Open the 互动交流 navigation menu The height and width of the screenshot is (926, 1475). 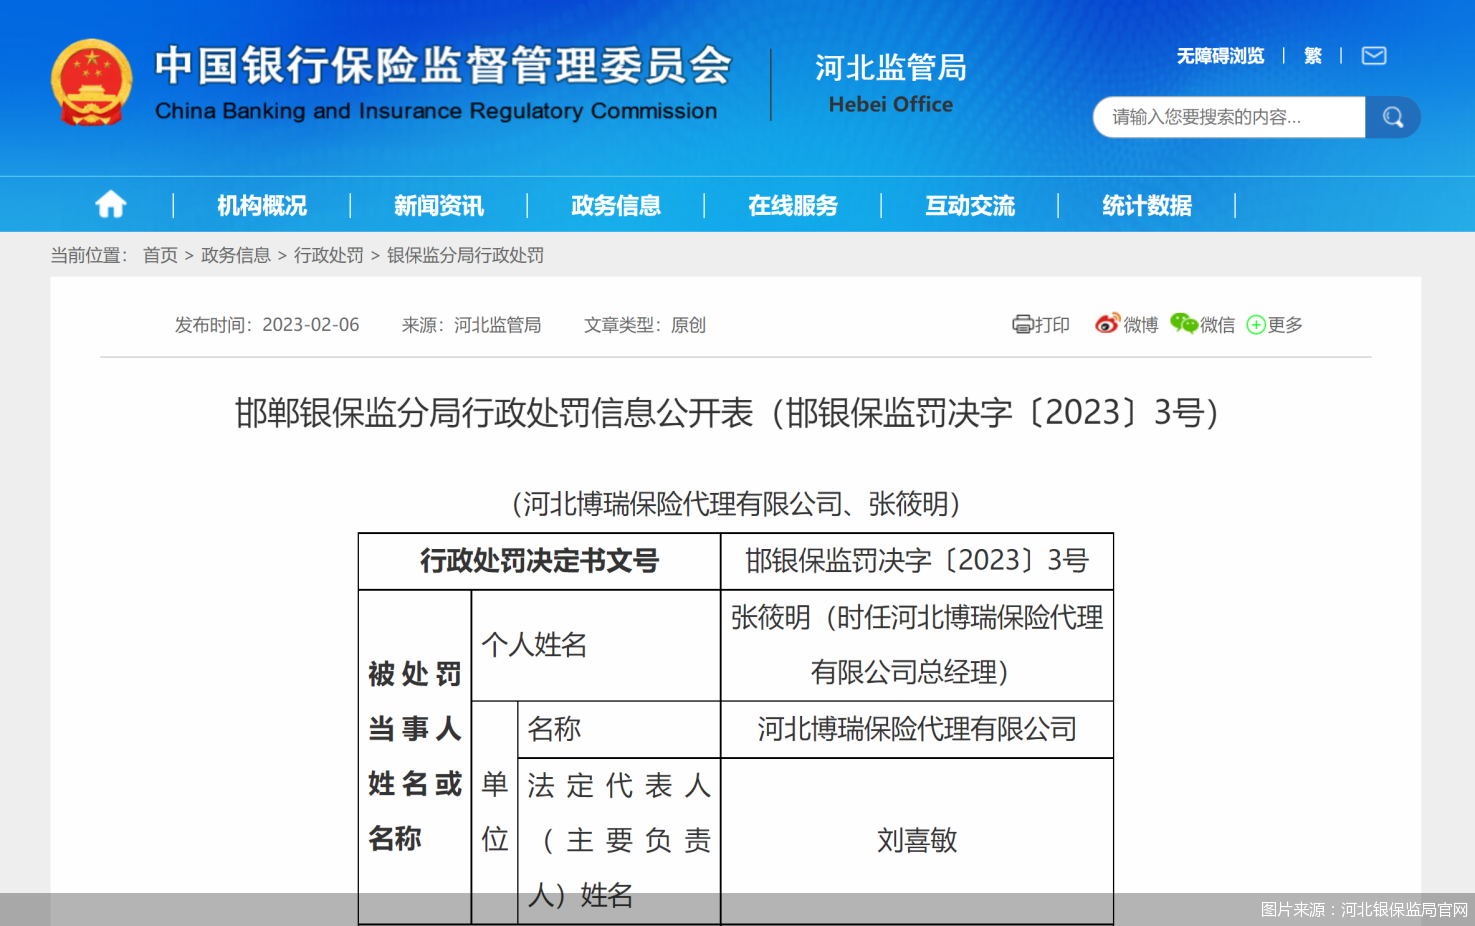[x=969, y=205]
